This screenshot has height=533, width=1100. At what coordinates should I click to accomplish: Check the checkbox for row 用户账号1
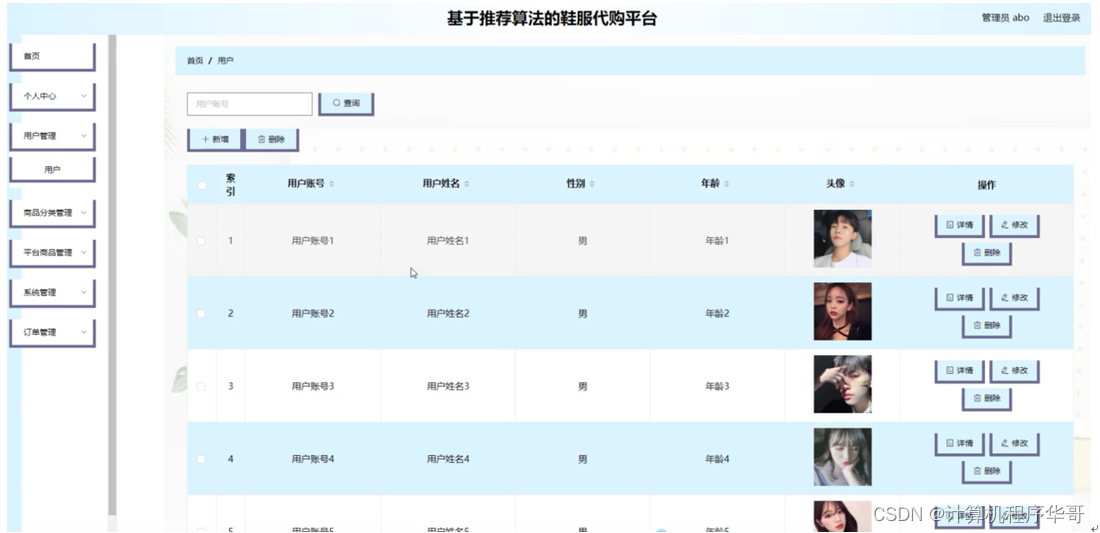(201, 241)
